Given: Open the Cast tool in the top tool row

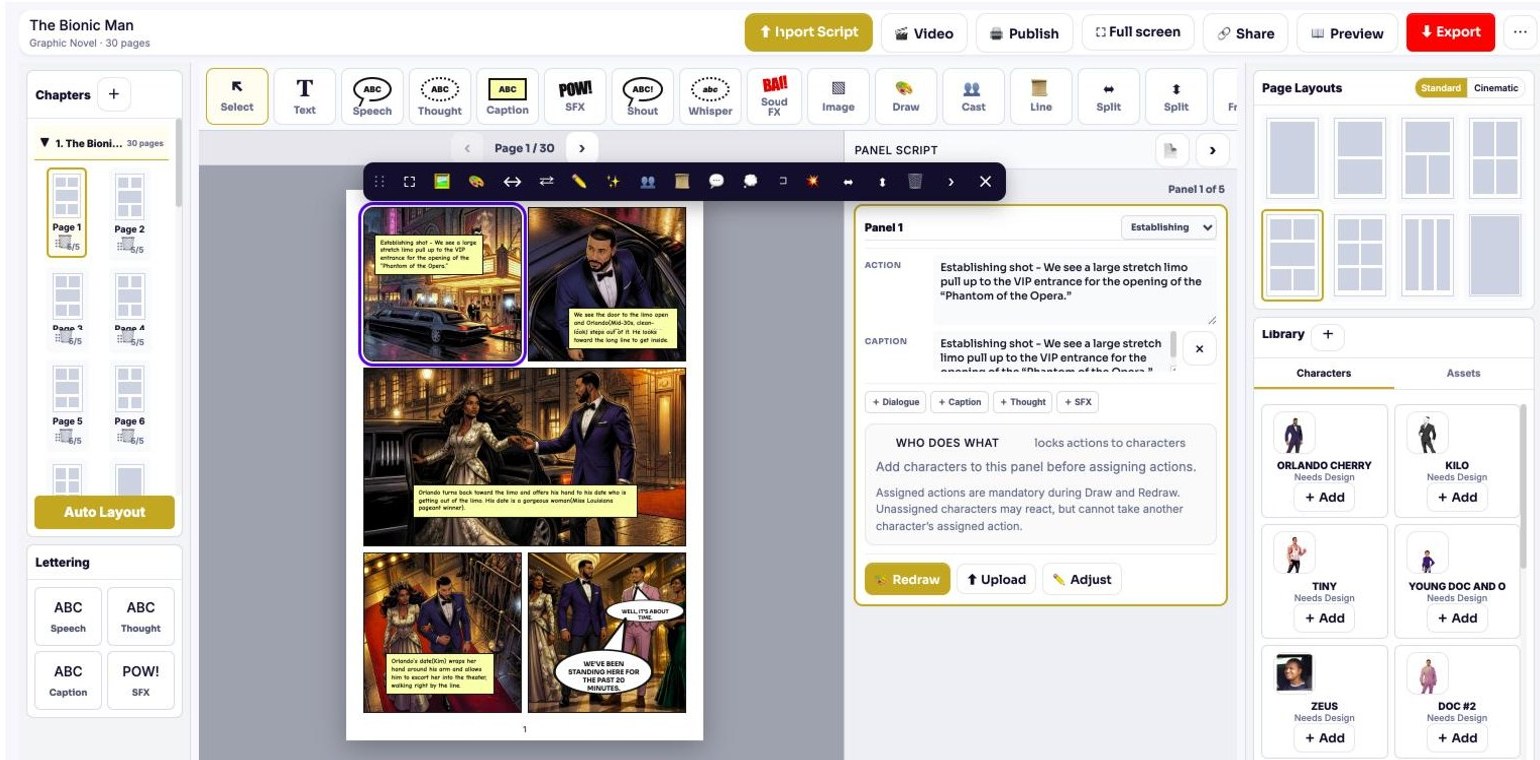Looking at the screenshot, I should point(973,96).
